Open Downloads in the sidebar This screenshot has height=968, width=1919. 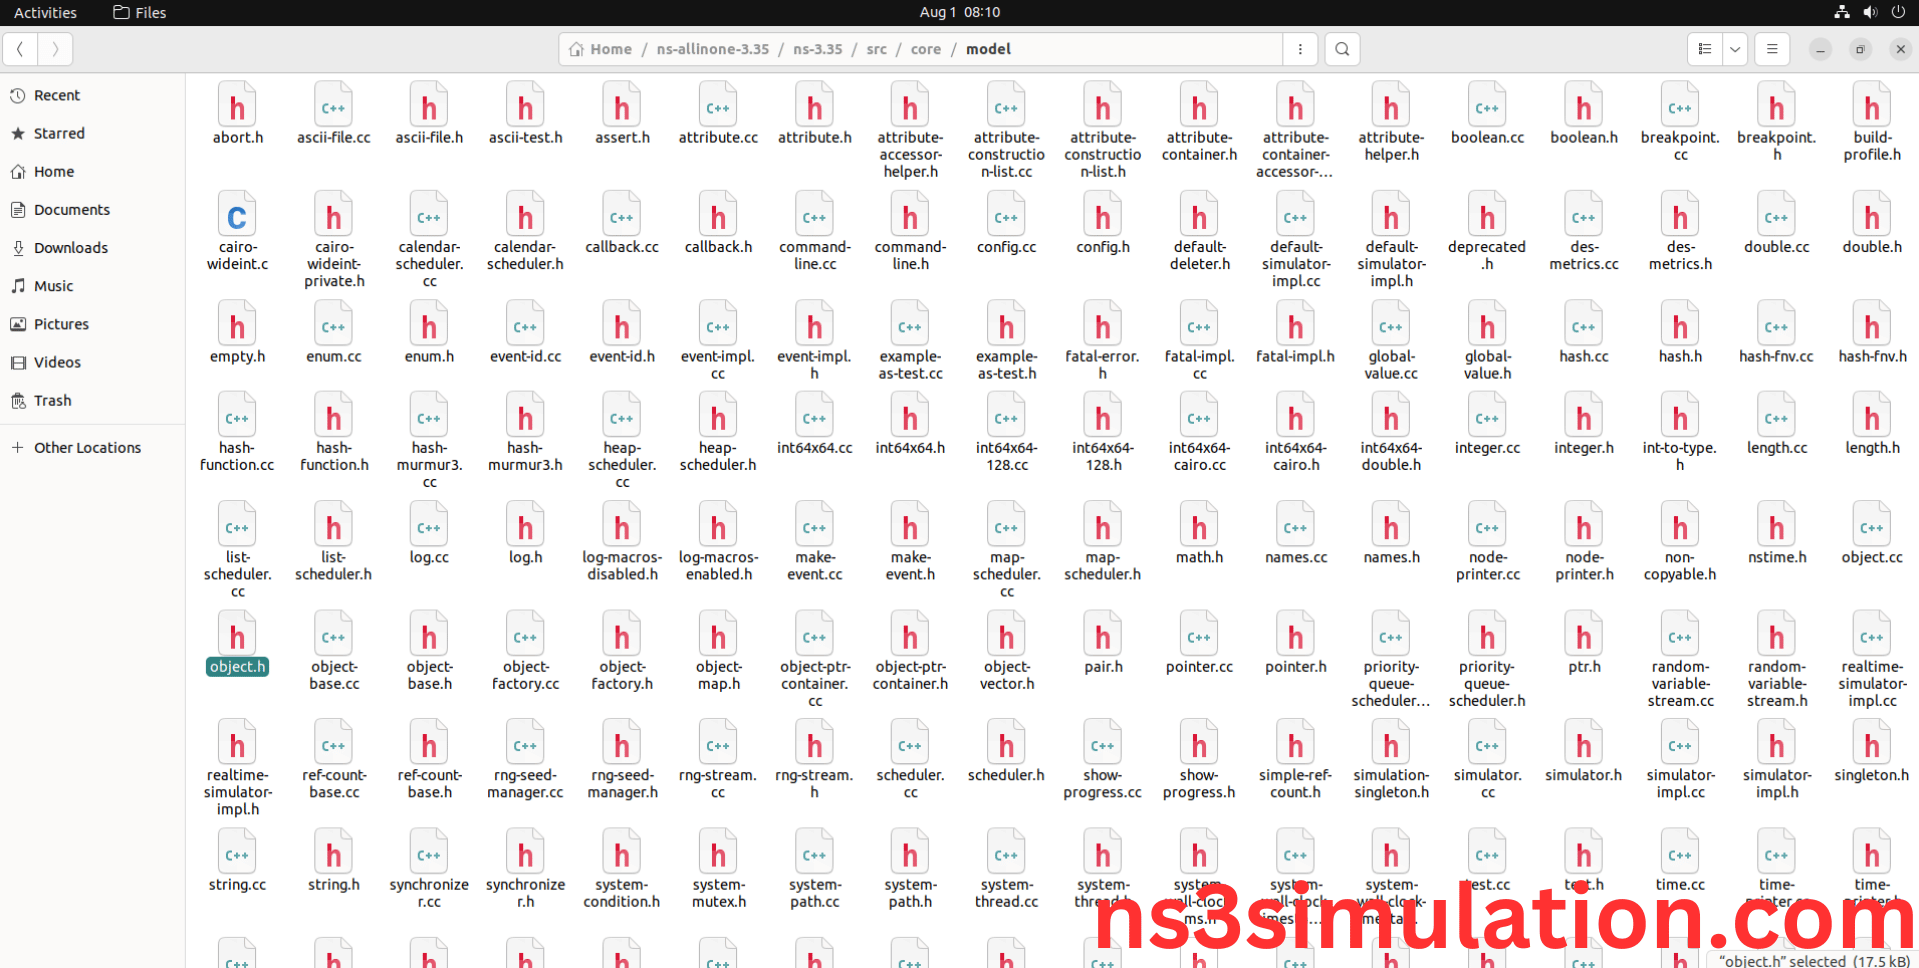pyautogui.click(x=70, y=248)
